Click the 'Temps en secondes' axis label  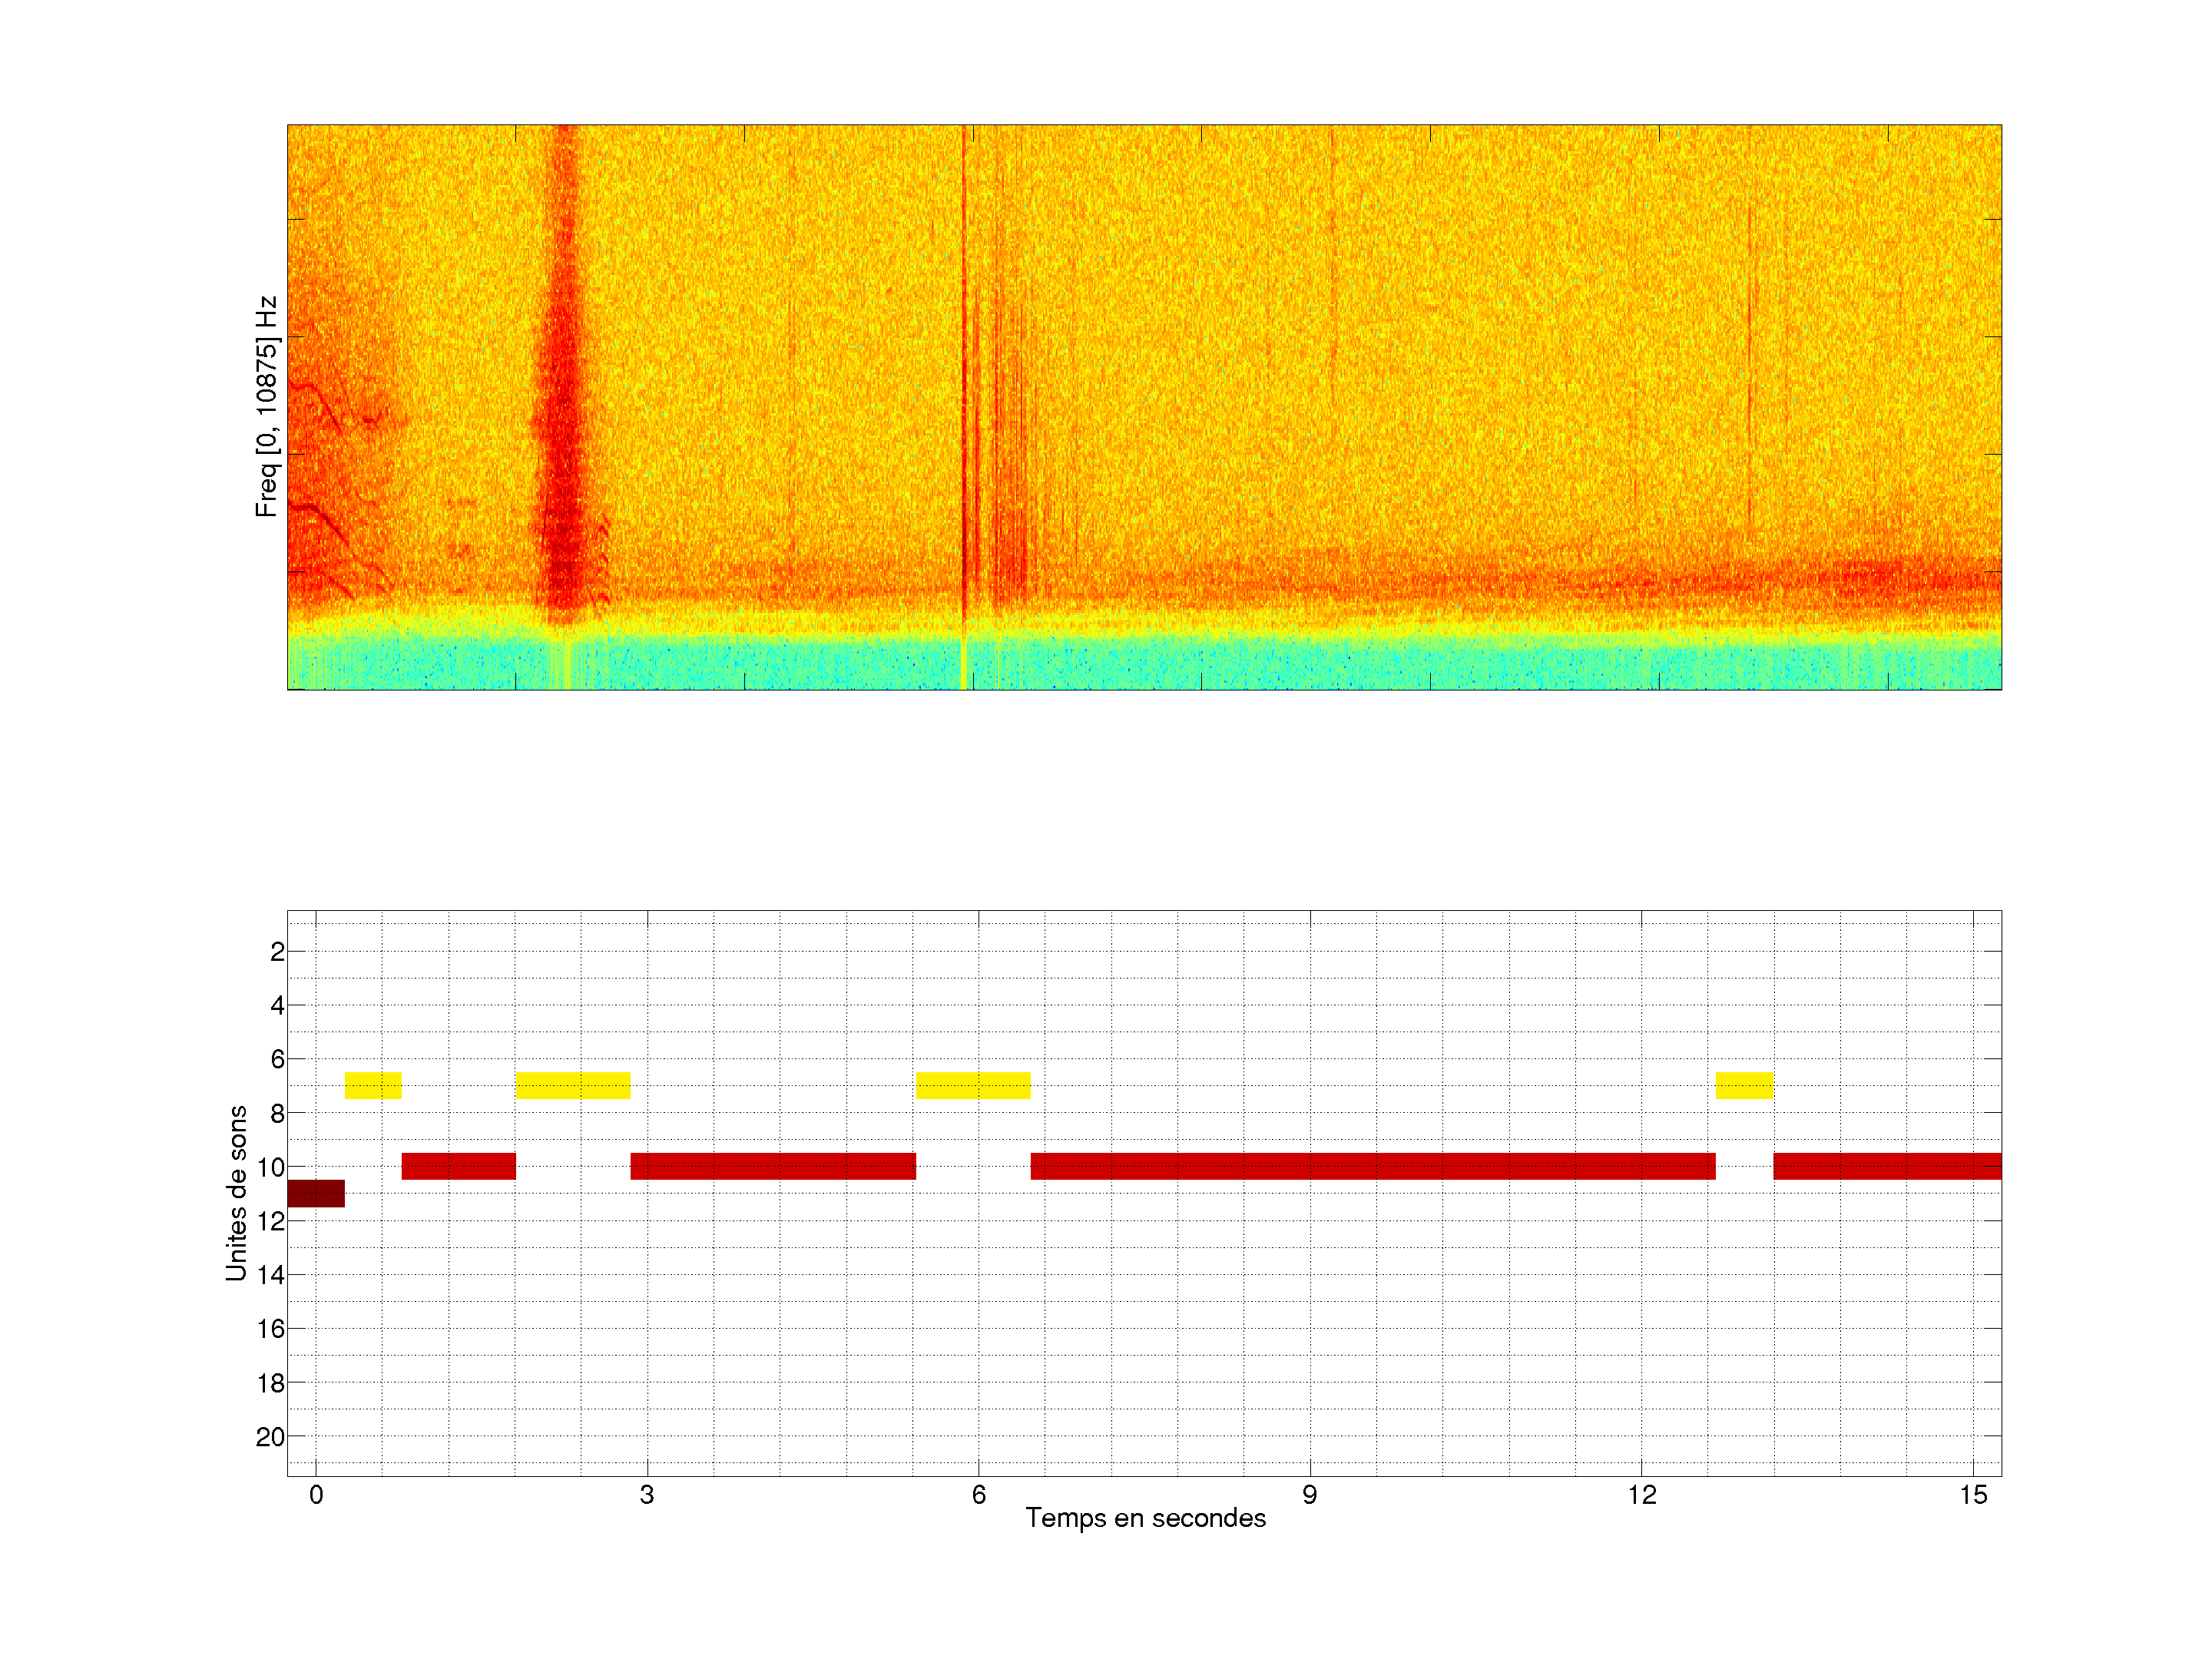[1145, 1518]
